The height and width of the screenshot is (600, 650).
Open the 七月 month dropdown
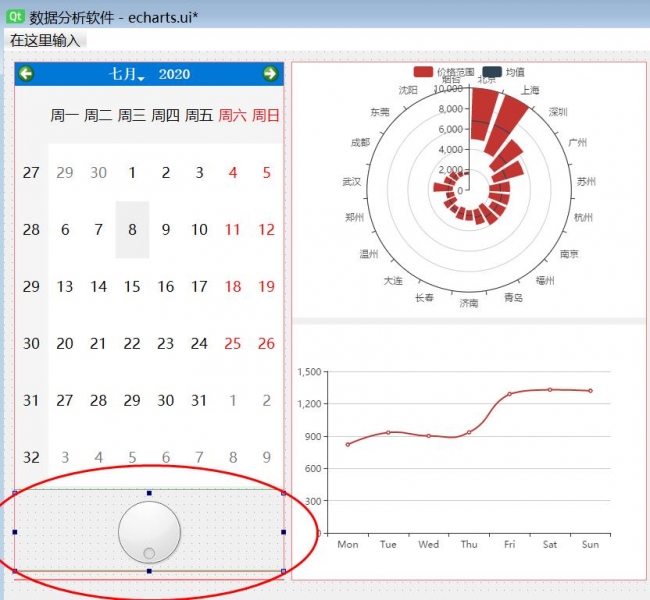(x=127, y=74)
